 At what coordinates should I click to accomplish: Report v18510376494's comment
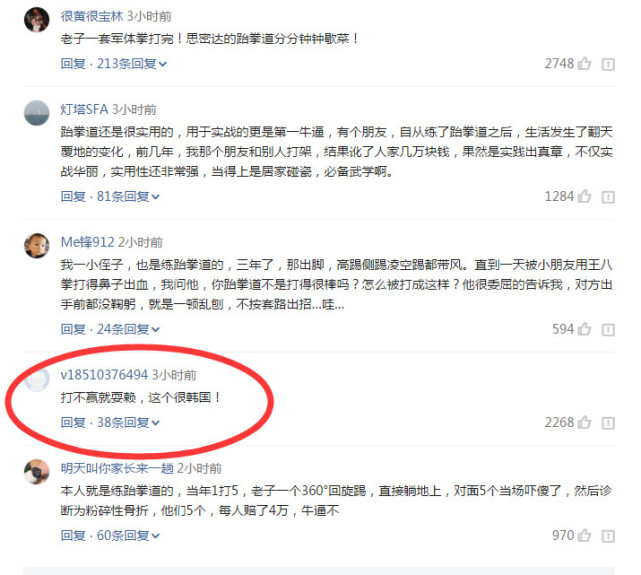(608, 423)
